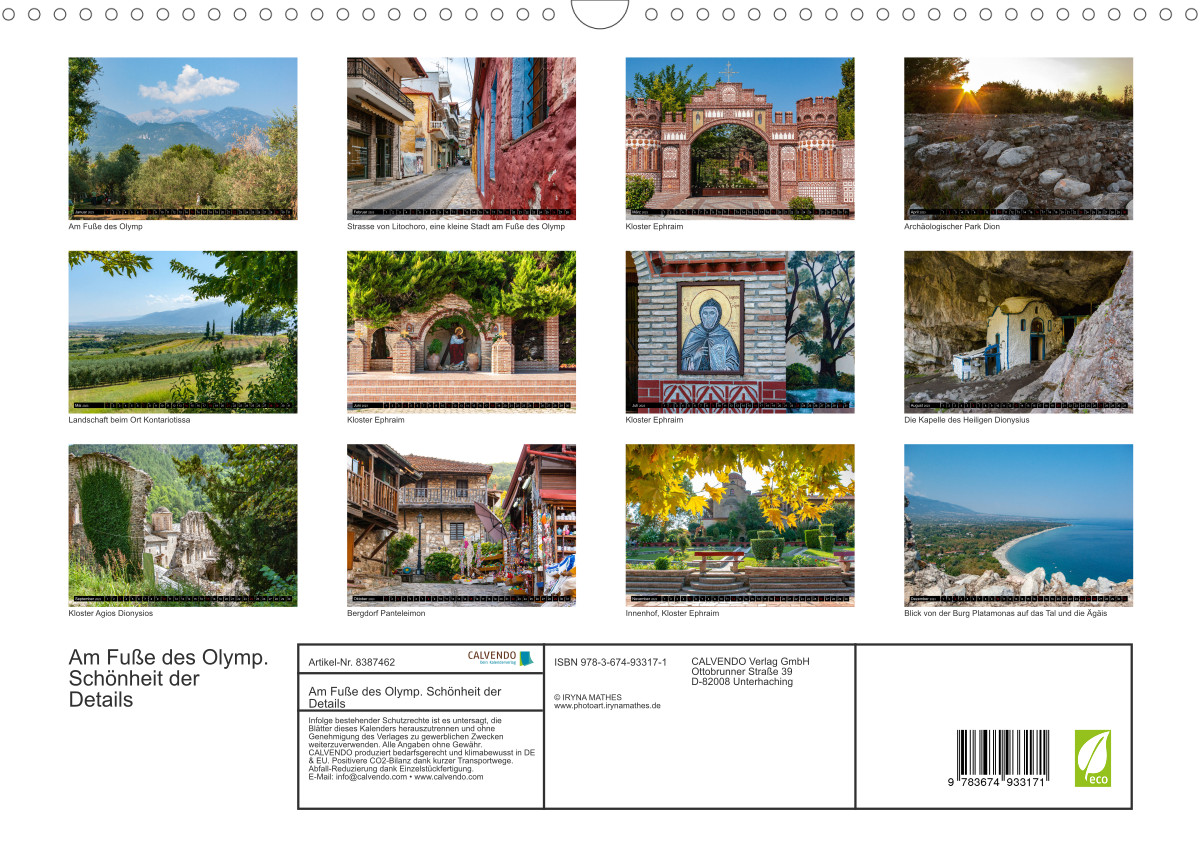This screenshot has width=1200, height=853.
Task: Click the Artikel-Nr. 8387462 text
Action: [352, 662]
